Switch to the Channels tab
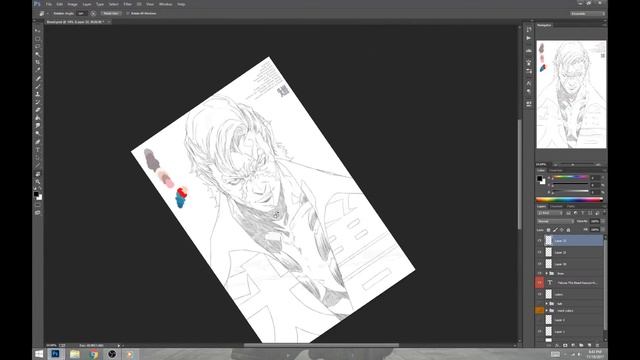The height and width of the screenshot is (360, 640). tap(556, 207)
